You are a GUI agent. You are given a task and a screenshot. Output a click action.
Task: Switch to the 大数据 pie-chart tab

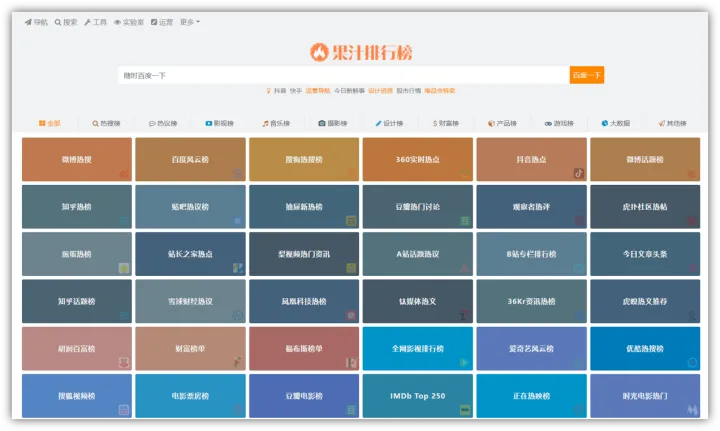point(616,123)
